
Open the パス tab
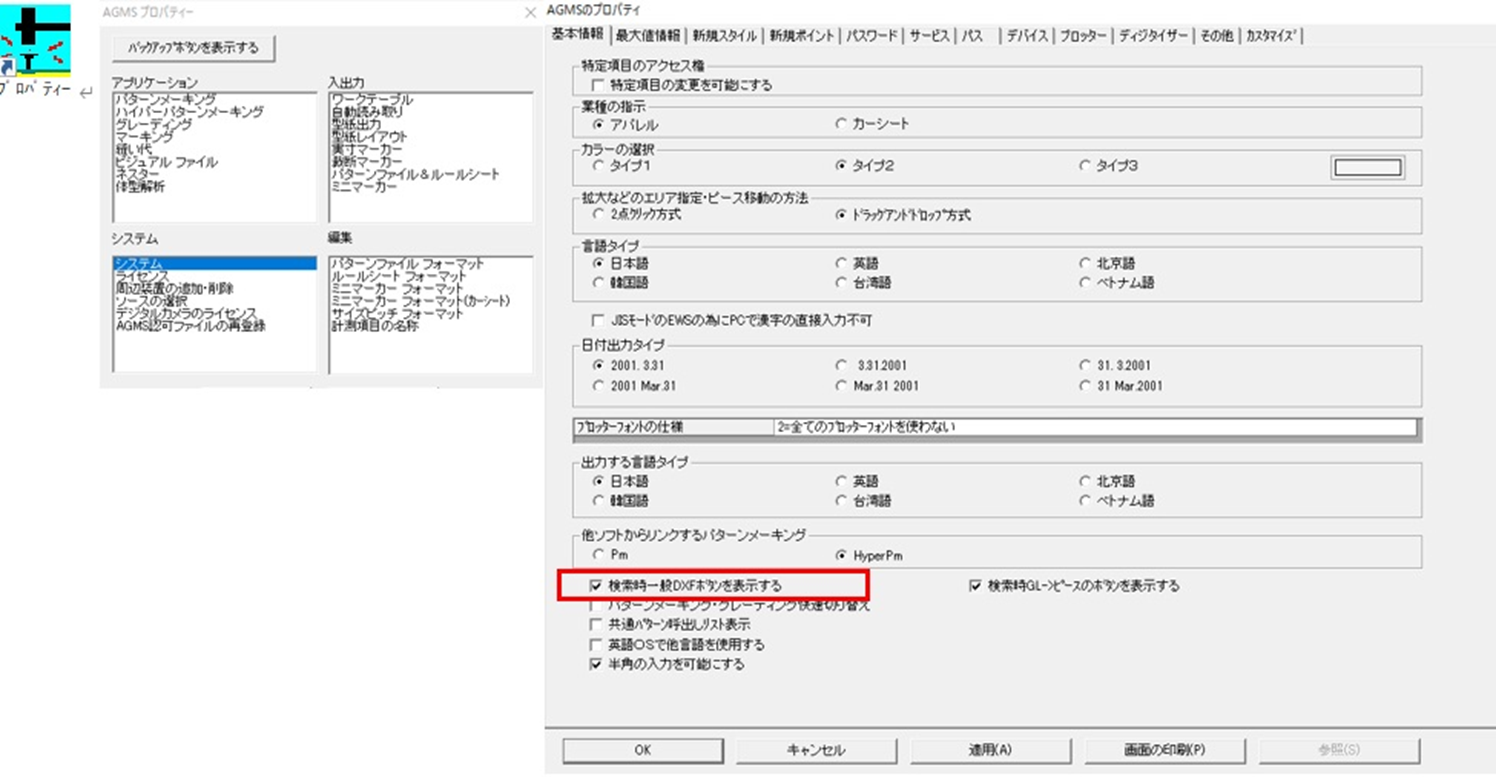977,35
